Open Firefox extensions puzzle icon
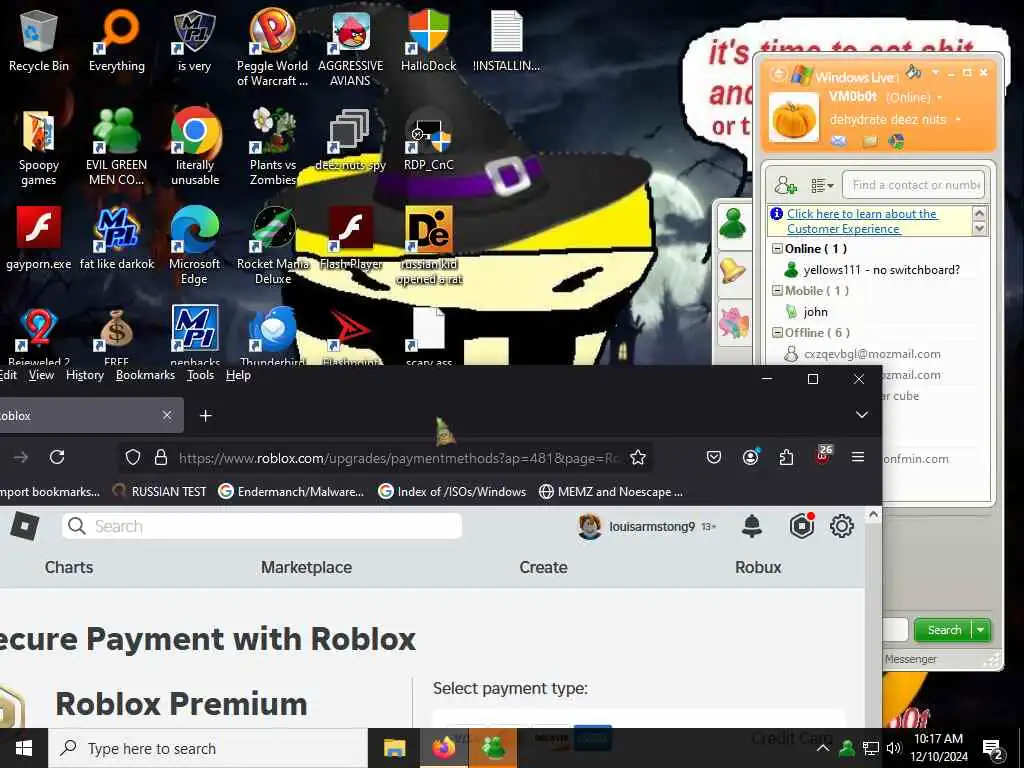The height and width of the screenshot is (768, 1024). 786,457
